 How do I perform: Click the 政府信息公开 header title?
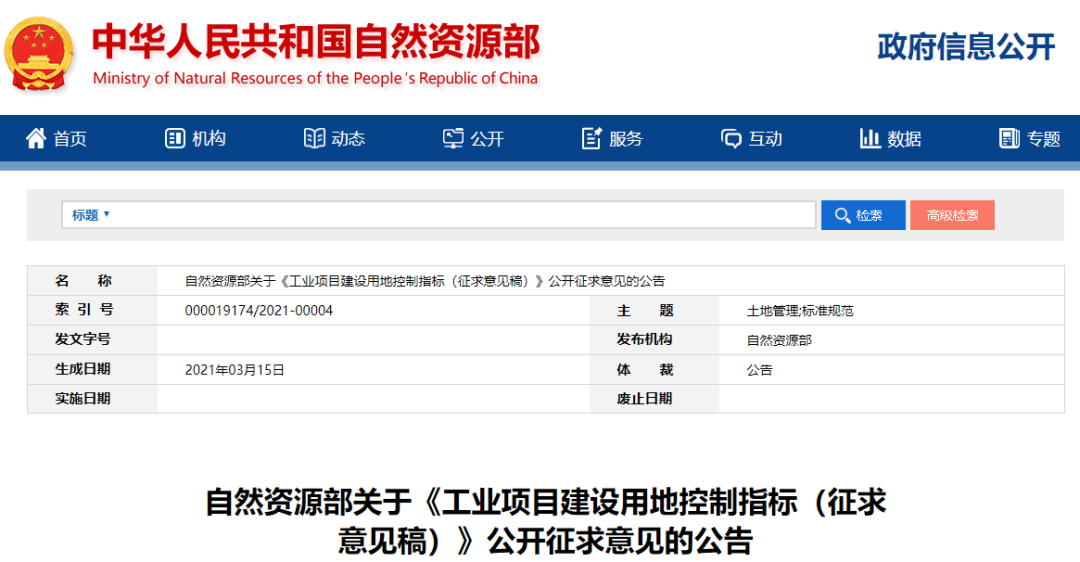(x=966, y=47)
